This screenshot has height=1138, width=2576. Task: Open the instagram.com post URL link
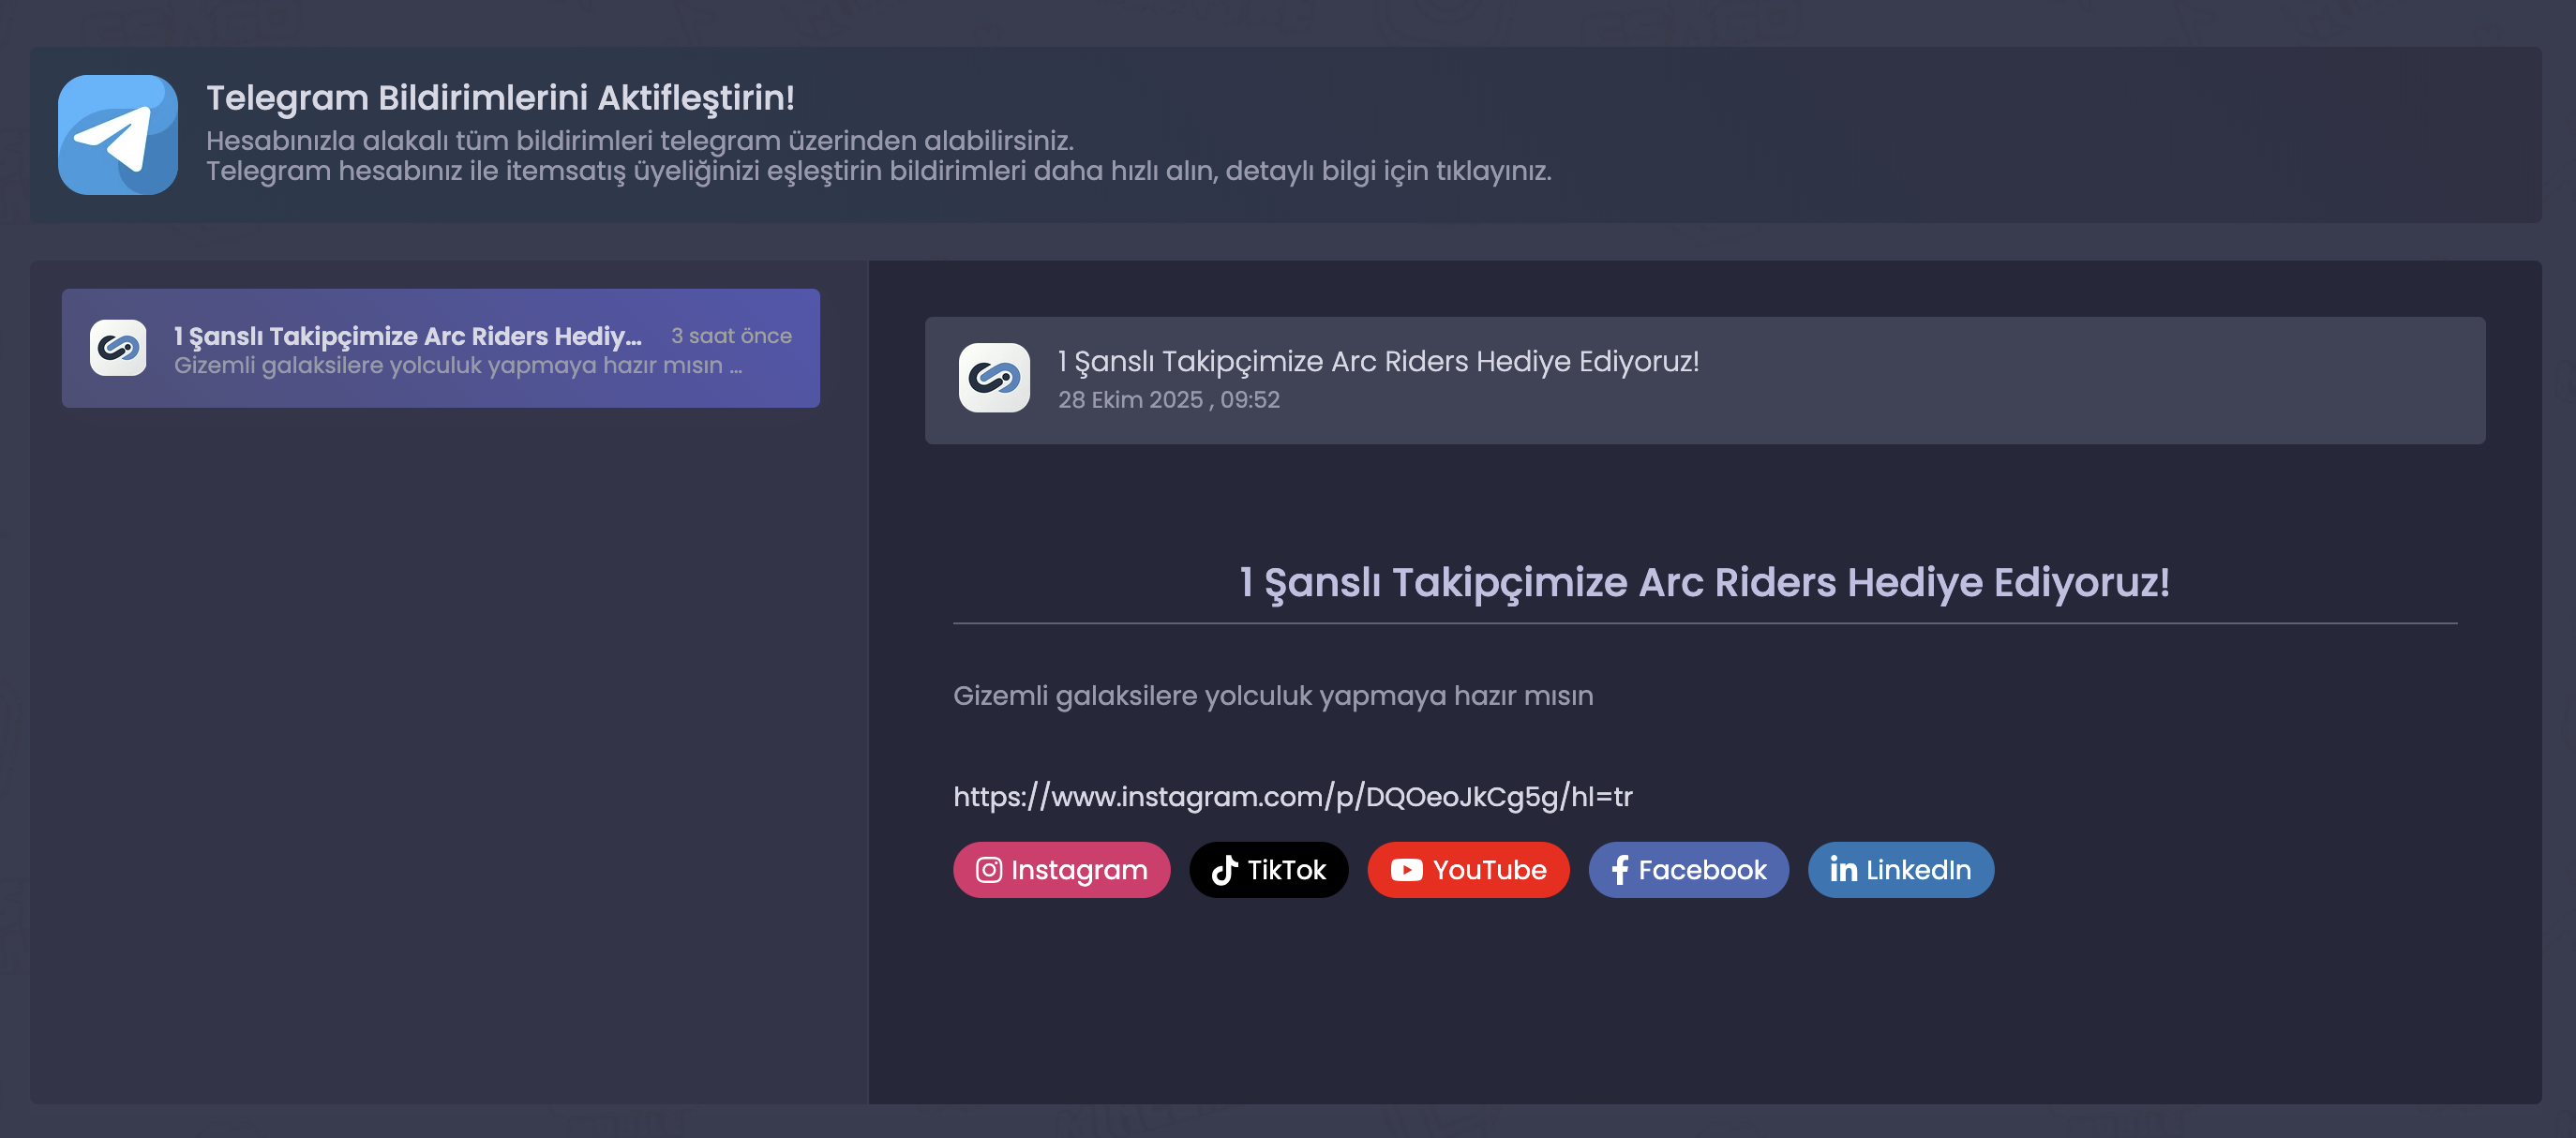click(1292, 796)
